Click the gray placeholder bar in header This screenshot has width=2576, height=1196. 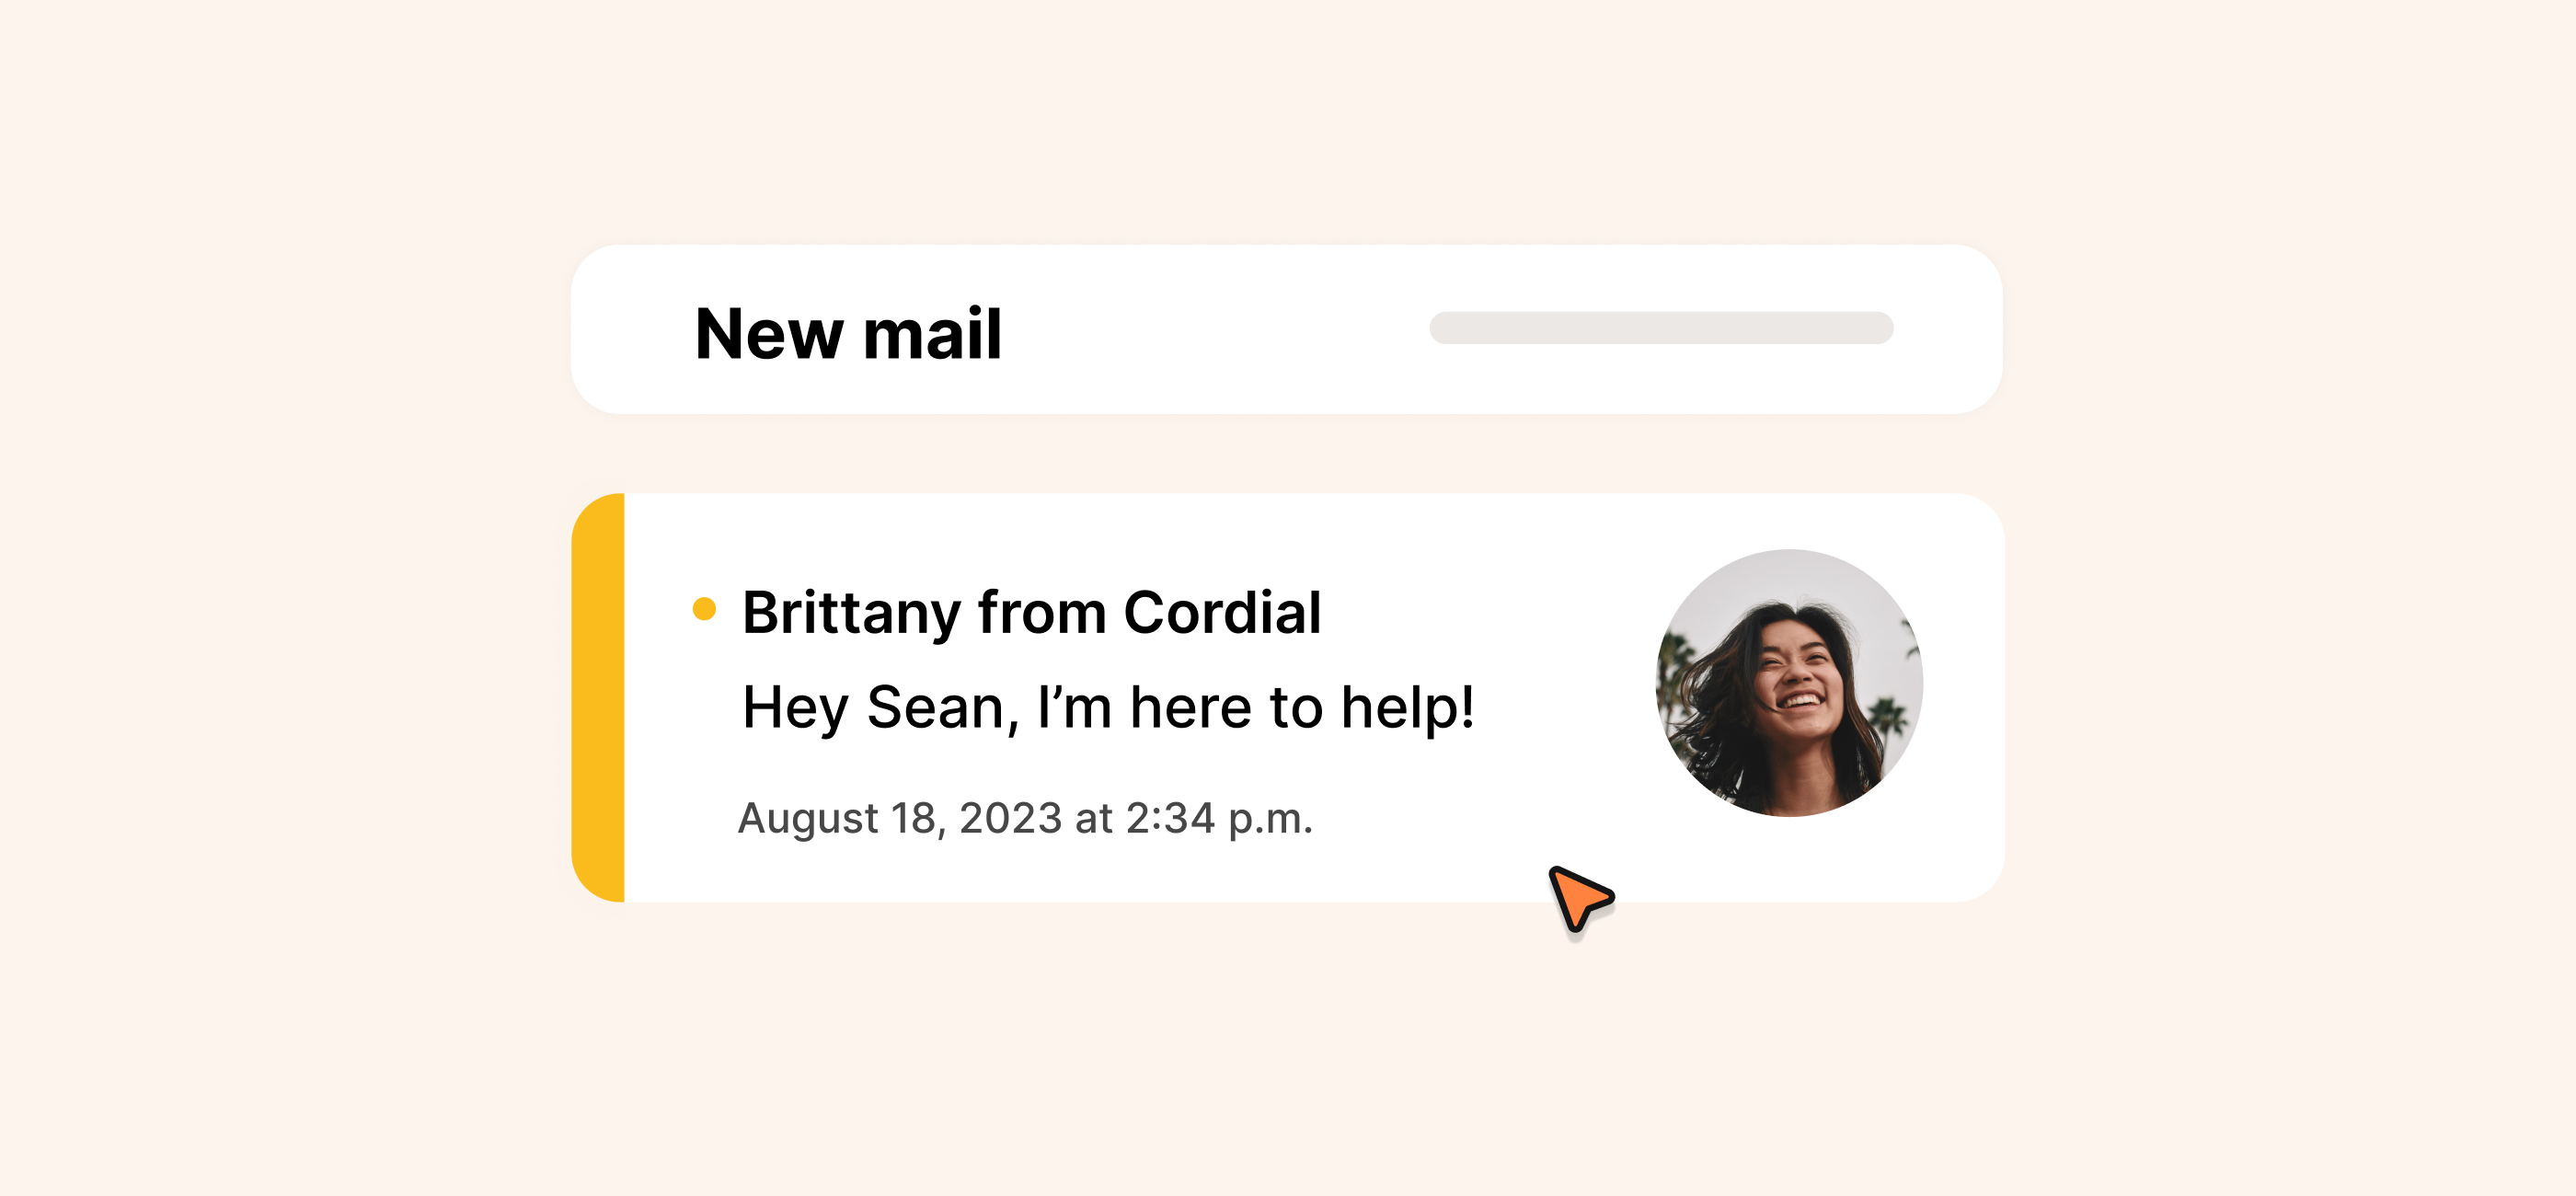(1661, 328)
